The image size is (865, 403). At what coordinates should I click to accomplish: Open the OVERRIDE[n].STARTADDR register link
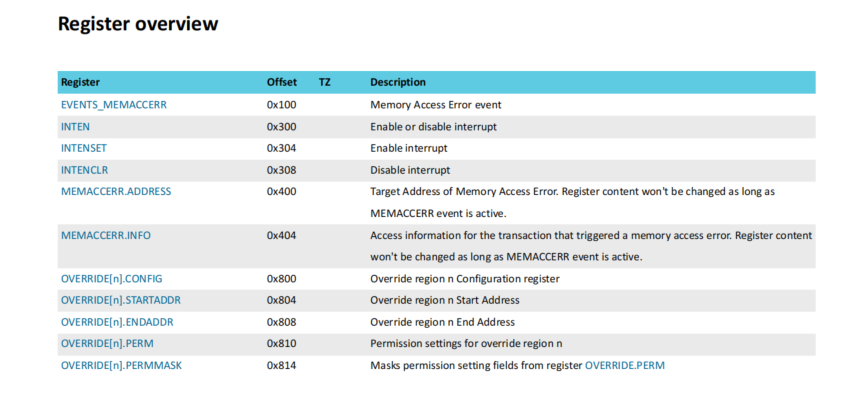point(121,300)
